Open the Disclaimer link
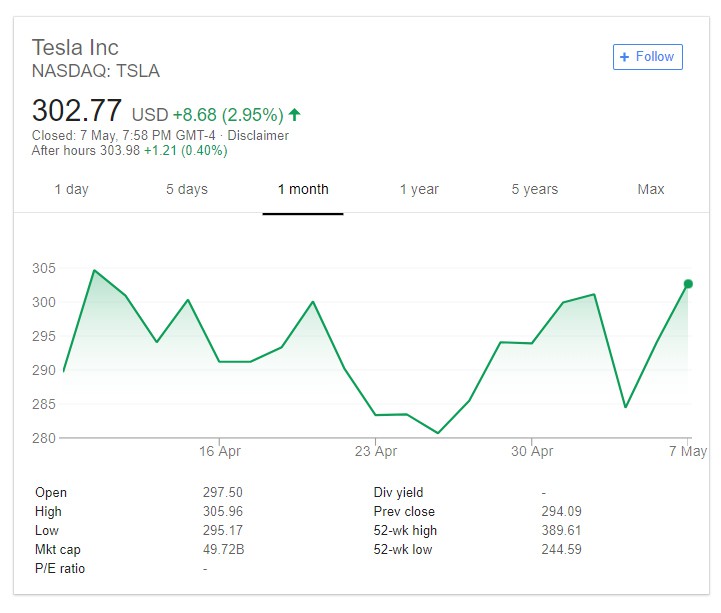 pyautogui.click(x=259, y=135)
